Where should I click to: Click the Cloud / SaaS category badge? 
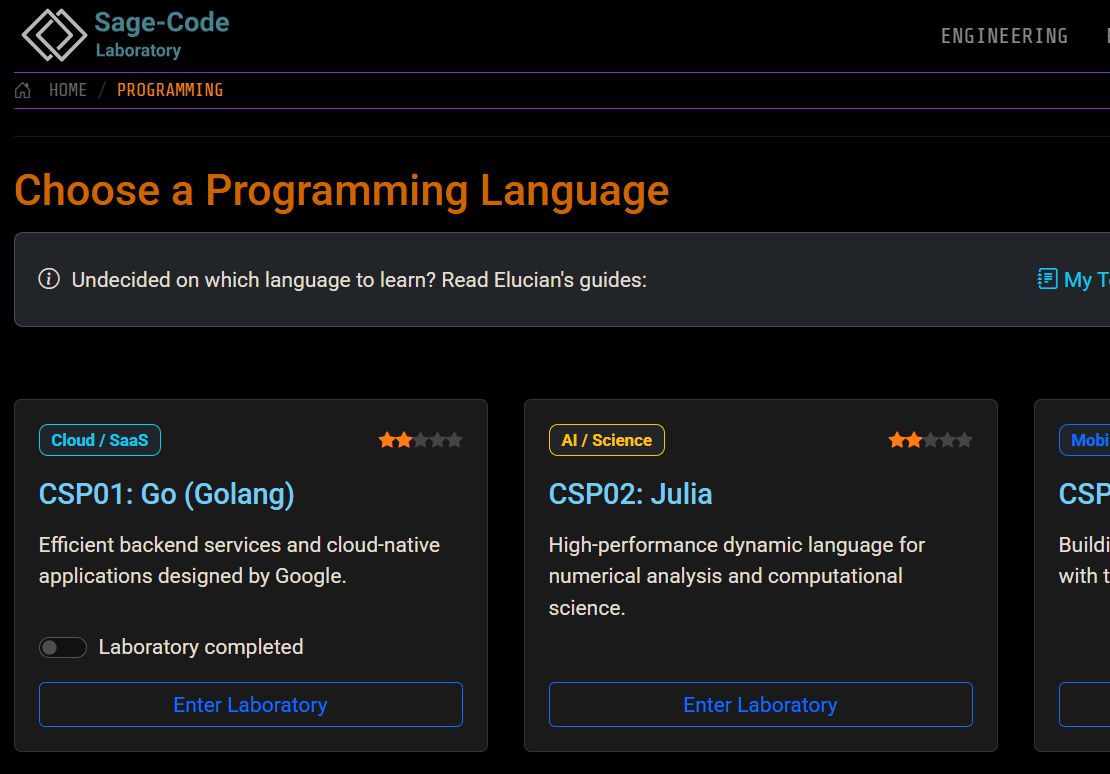(100, 440)
